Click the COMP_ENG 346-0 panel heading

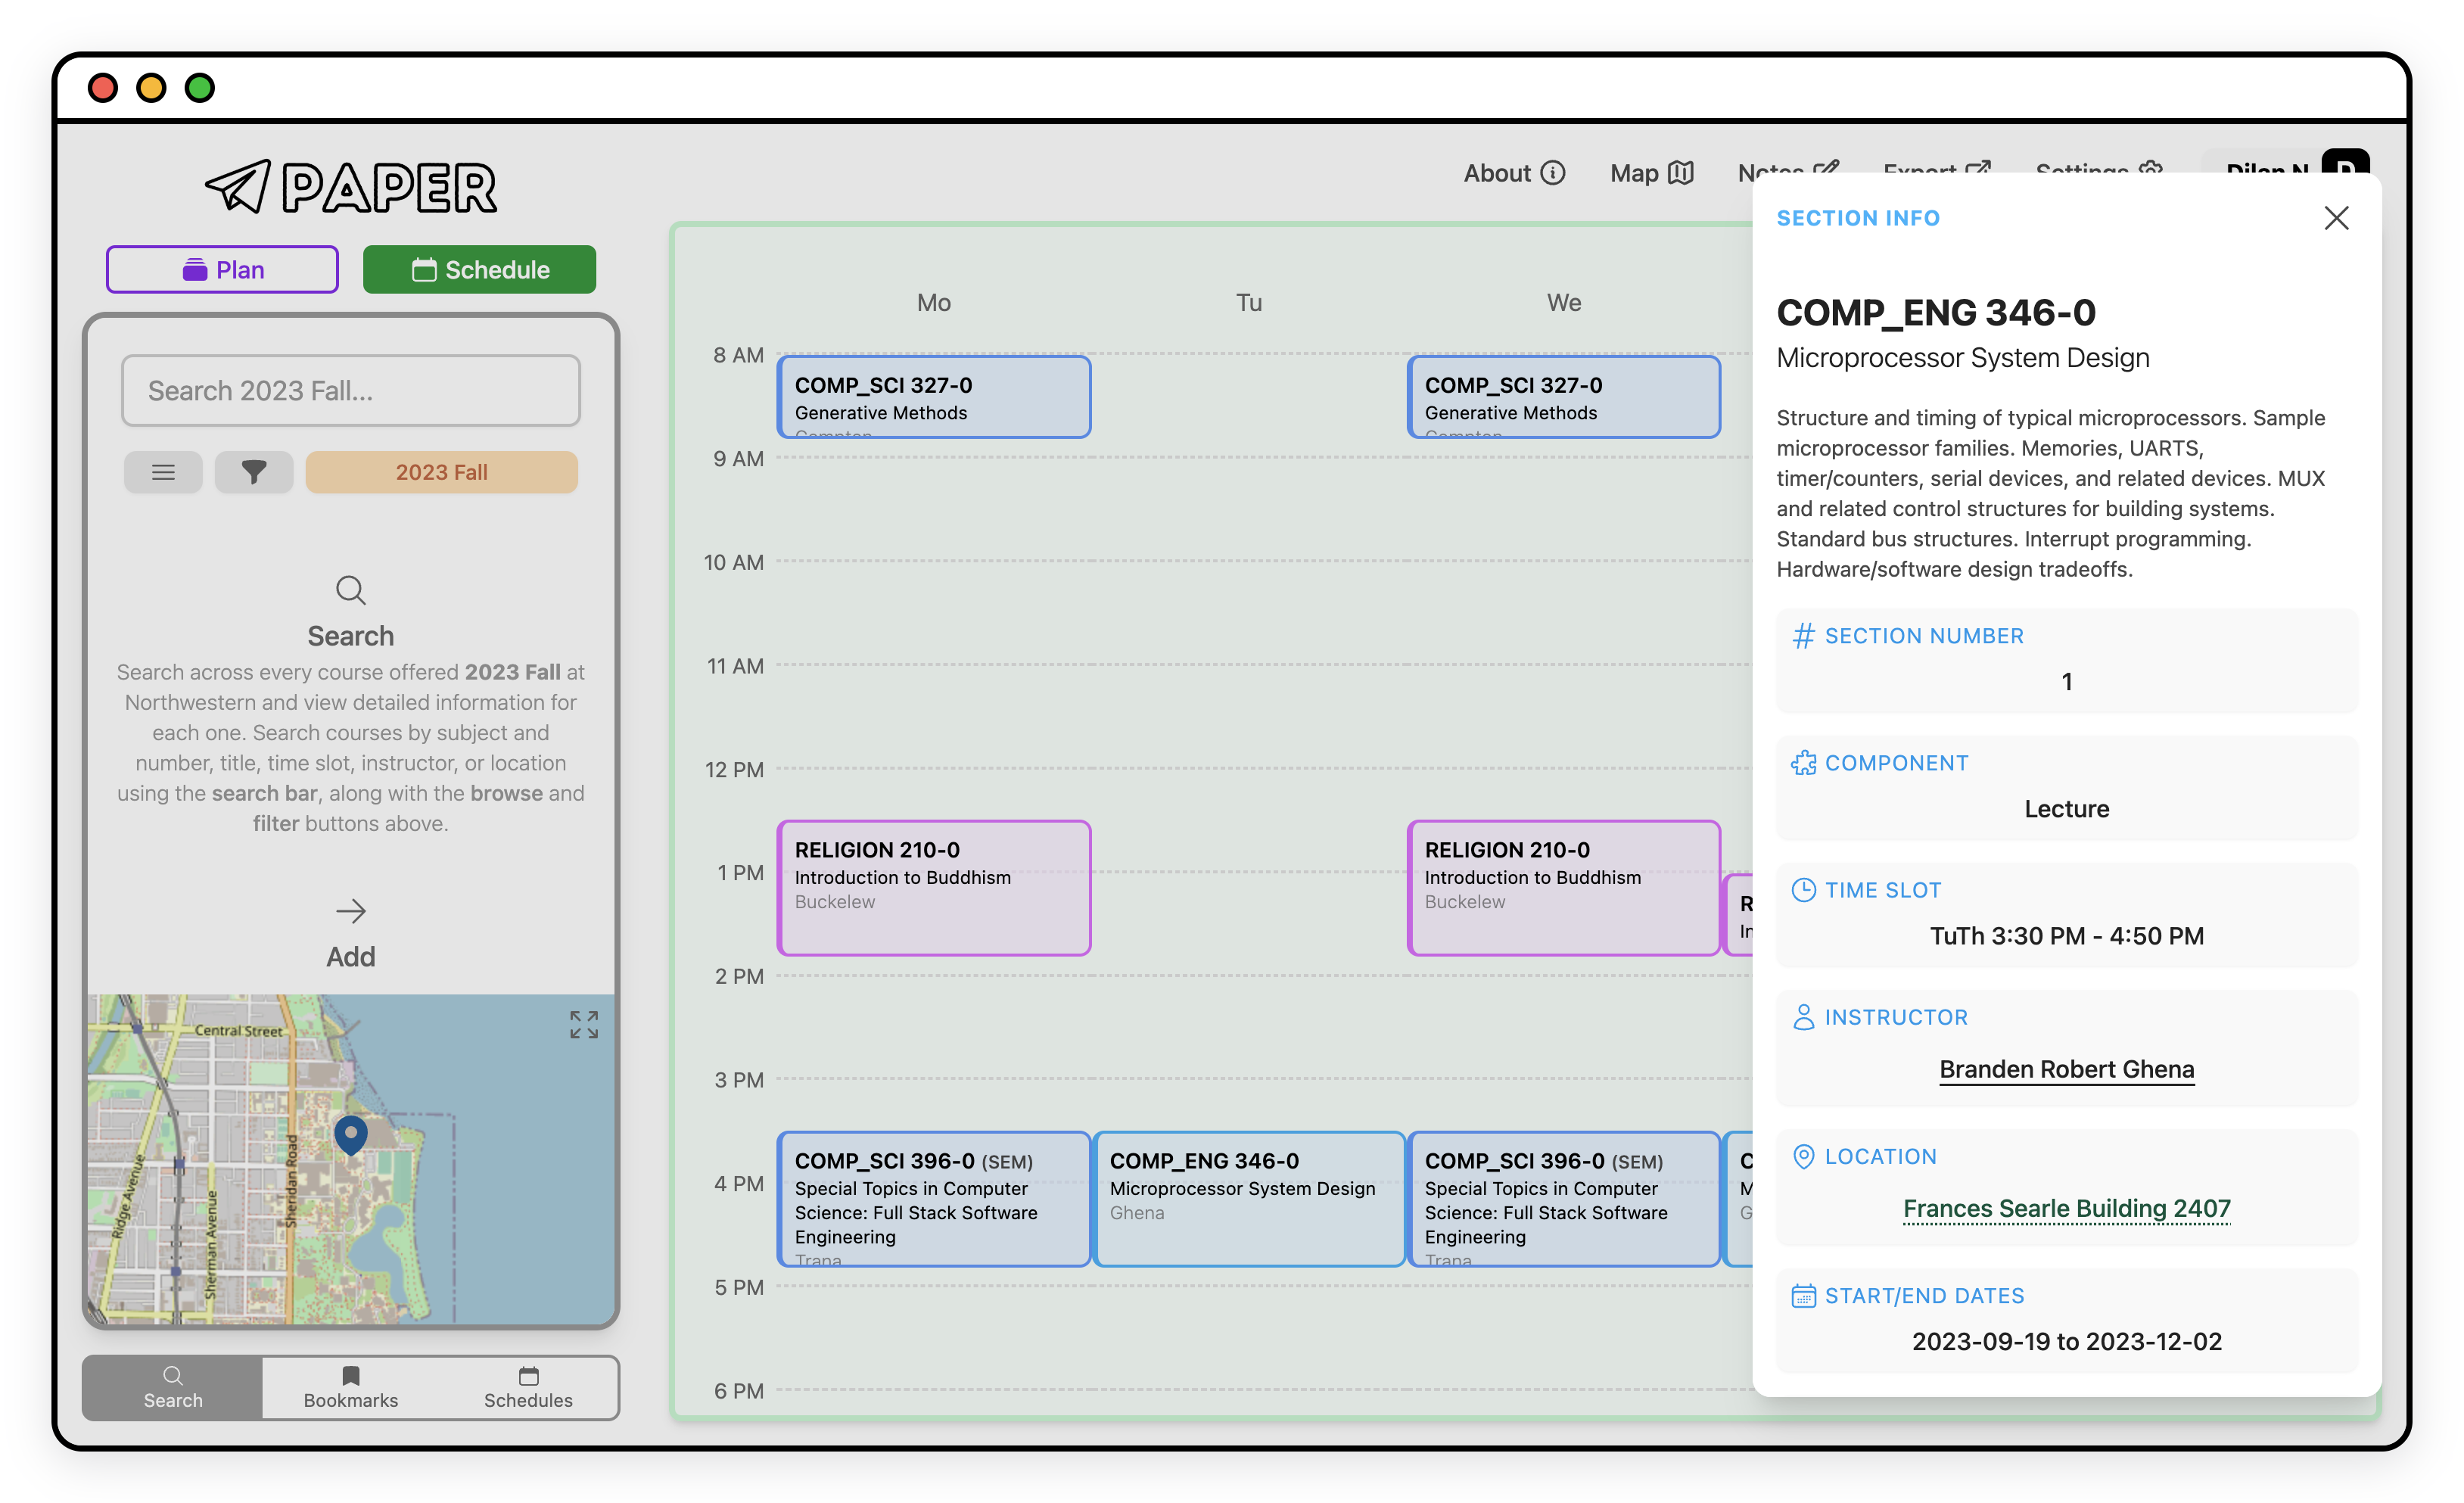click(x=1935, y=313)
